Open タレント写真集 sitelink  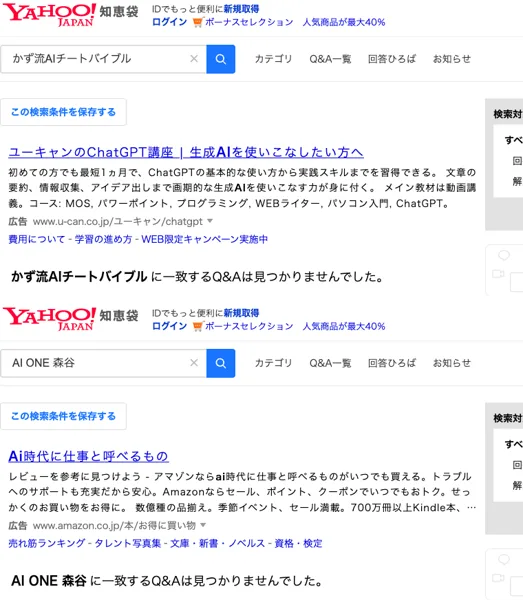click(x=128, y=543)
